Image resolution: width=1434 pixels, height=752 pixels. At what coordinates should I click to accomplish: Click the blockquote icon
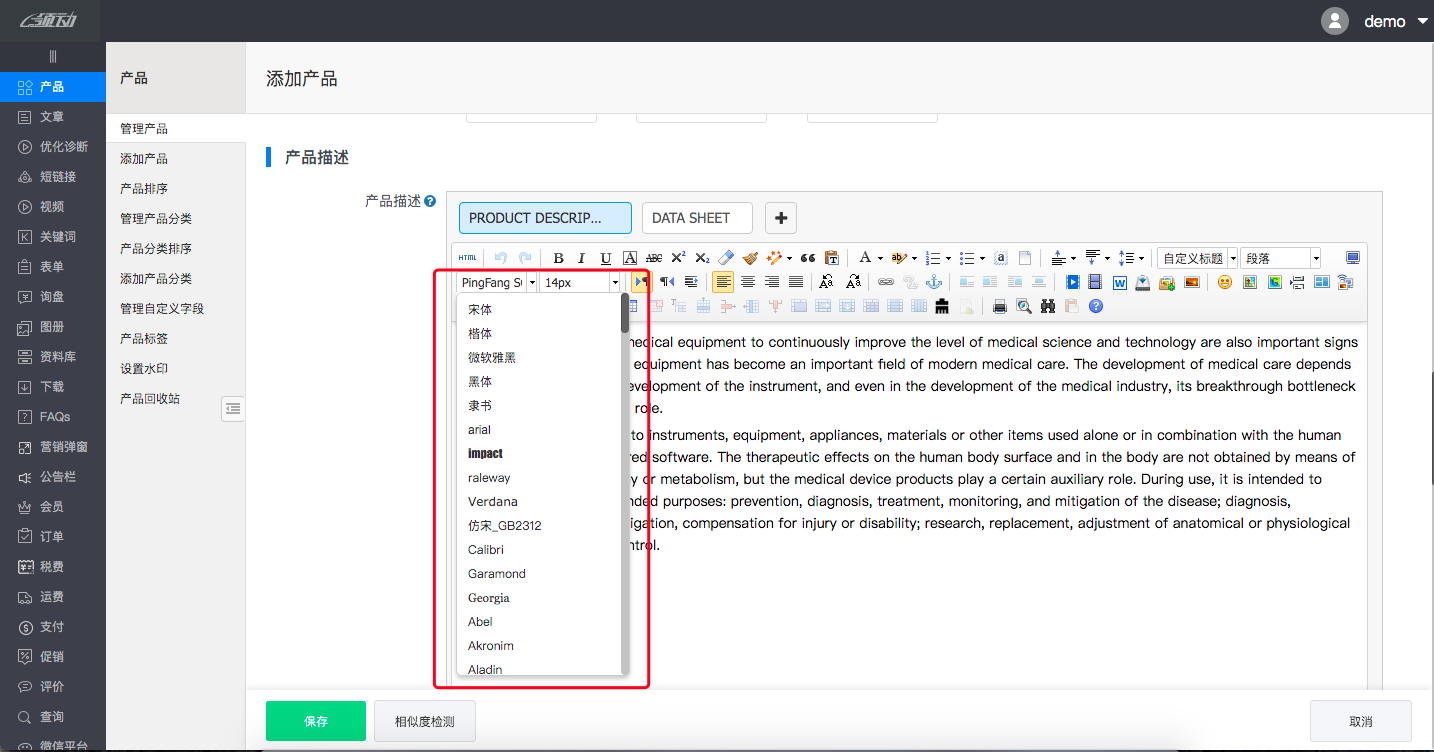(808, 258)
